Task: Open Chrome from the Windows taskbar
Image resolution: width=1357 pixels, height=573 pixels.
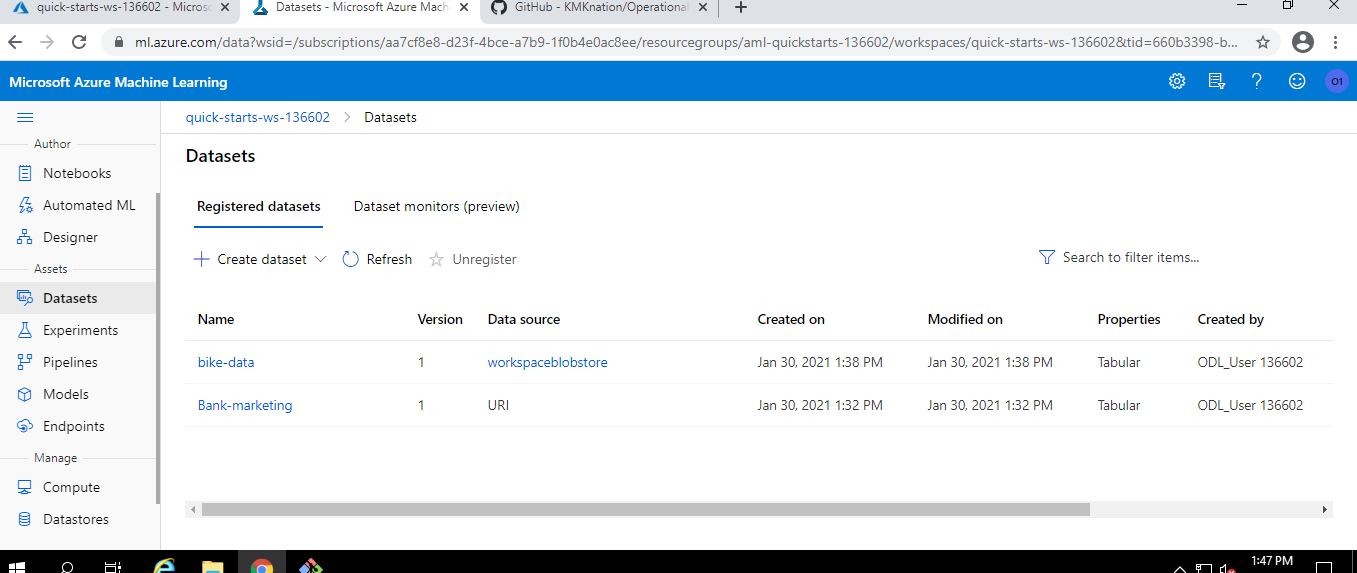Action: (x=262, y=565)
